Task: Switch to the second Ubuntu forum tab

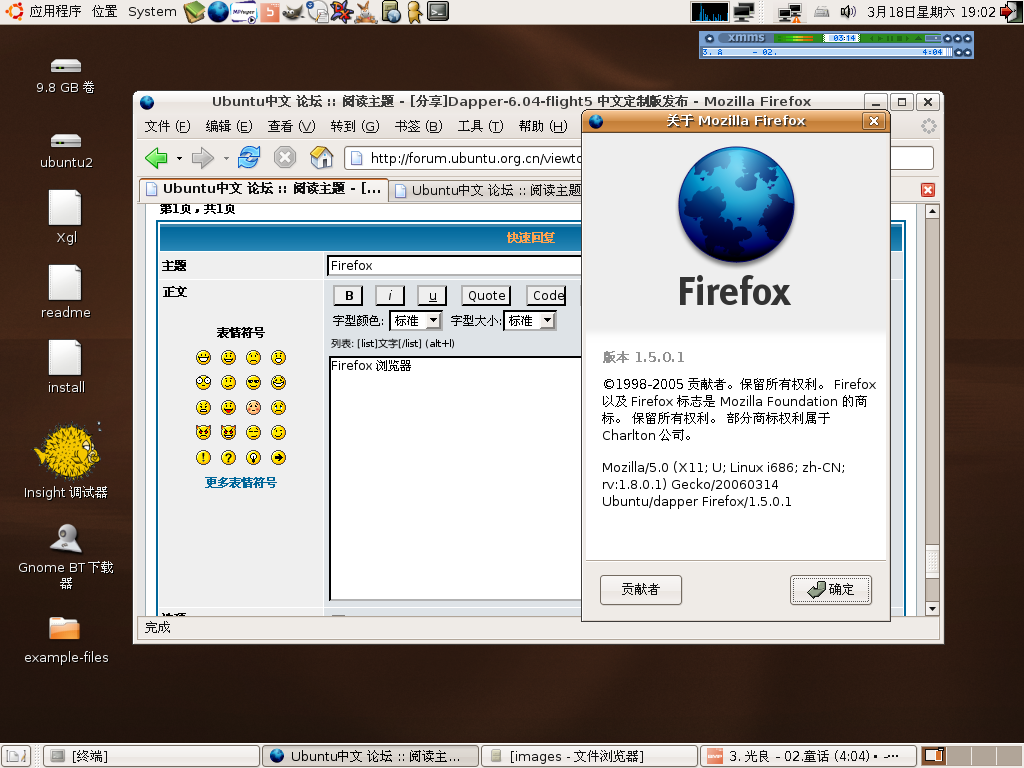Action: coord(487,190)
